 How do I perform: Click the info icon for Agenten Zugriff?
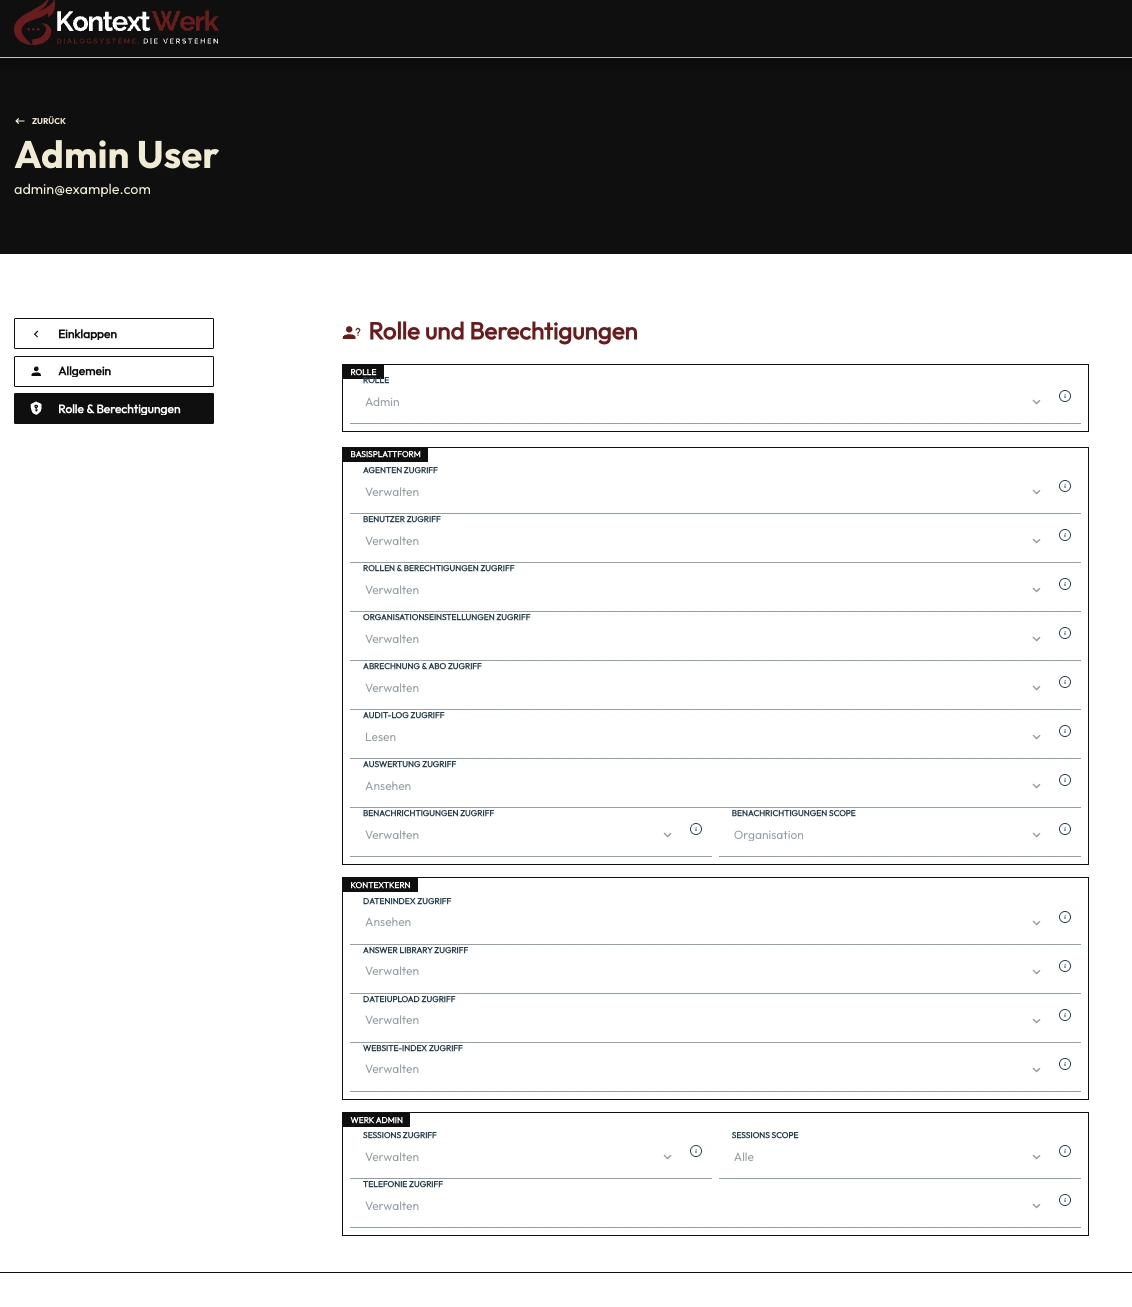pyautogui.click(x=1065, y=486)
